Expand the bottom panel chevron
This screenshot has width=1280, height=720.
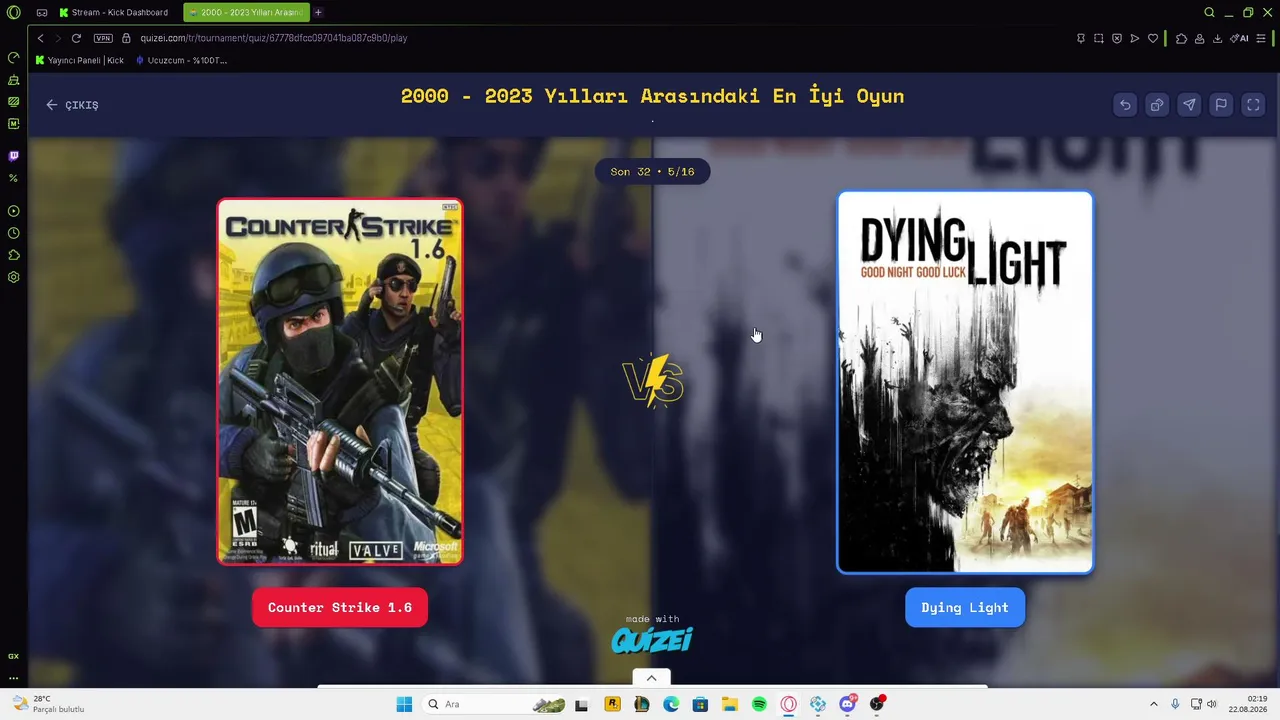[651, 678]
